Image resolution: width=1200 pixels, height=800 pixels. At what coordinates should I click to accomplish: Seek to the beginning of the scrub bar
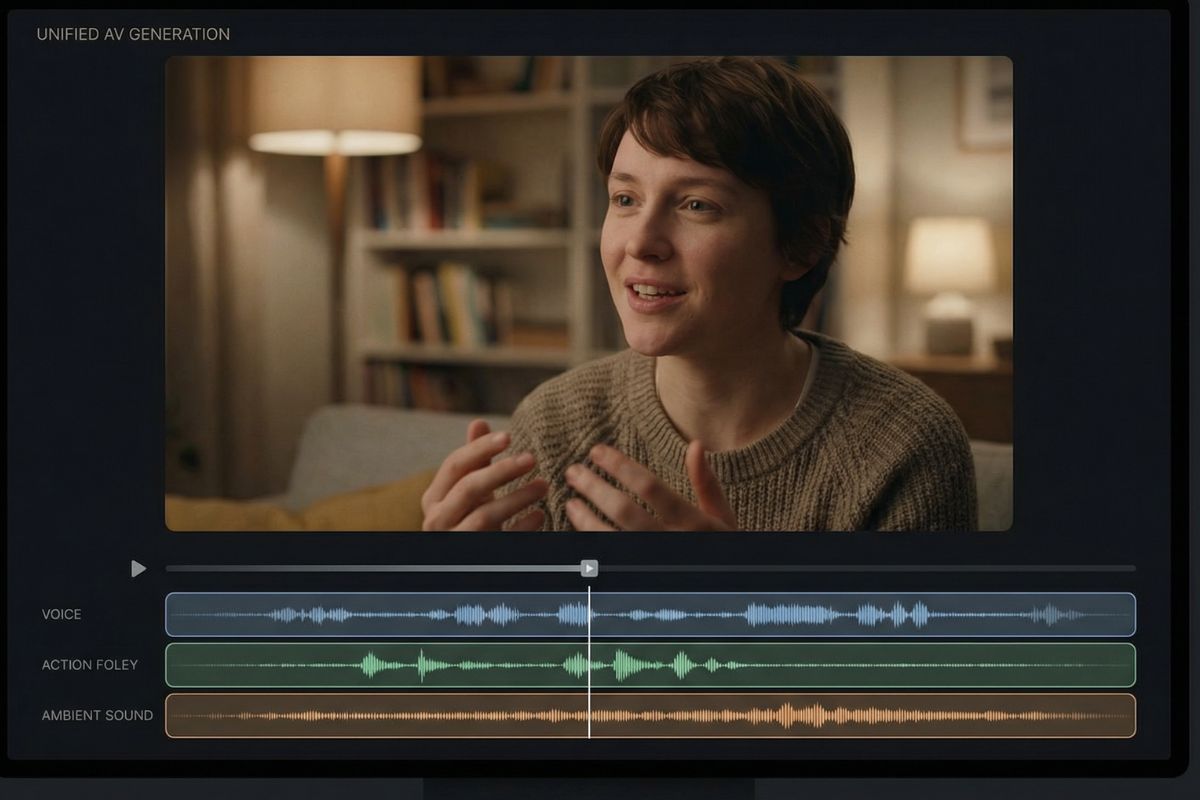pyautogui.click(x=172, y=568)
